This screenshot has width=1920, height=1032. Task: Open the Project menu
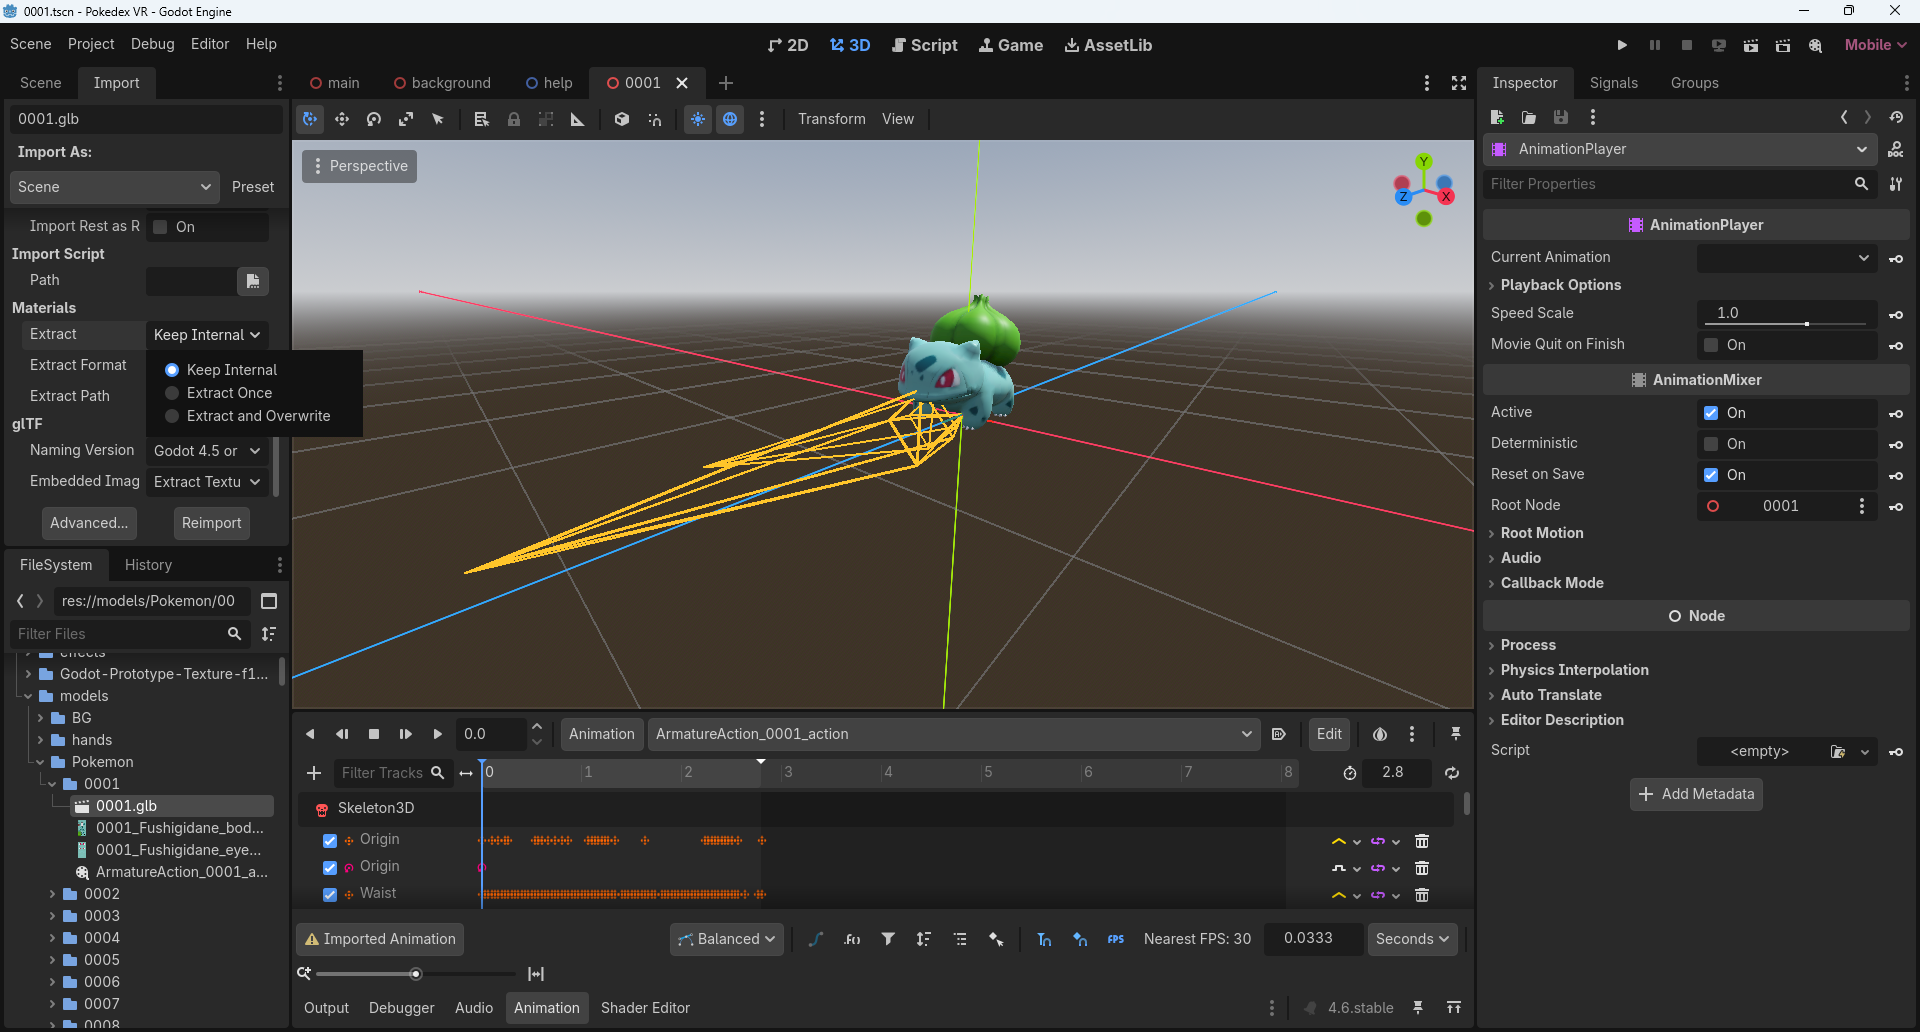[x=91, y=44]
